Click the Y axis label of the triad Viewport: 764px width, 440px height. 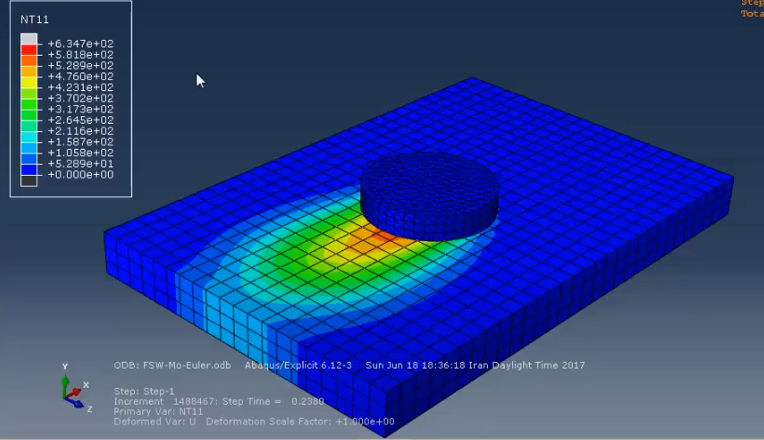(65, 366)
